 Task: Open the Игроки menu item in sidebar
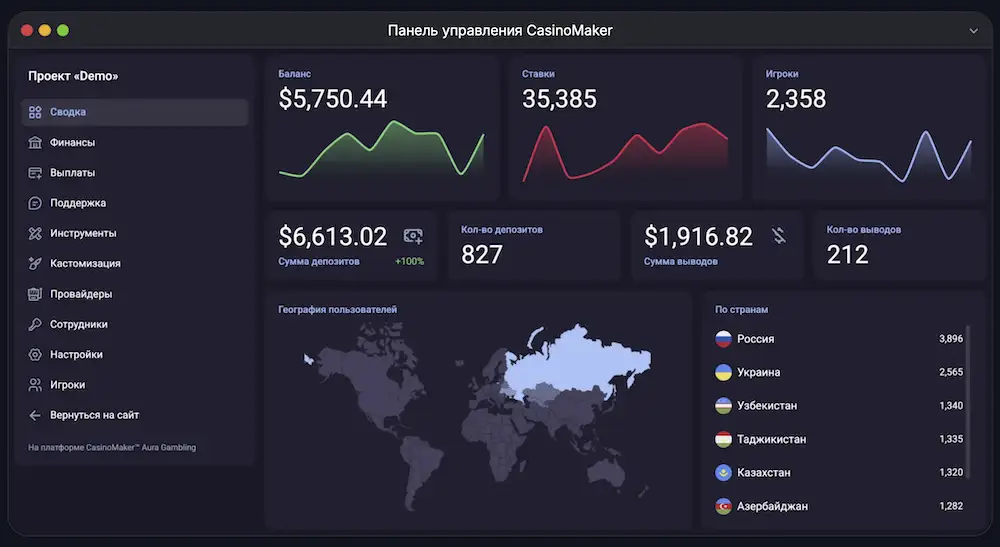67,385
